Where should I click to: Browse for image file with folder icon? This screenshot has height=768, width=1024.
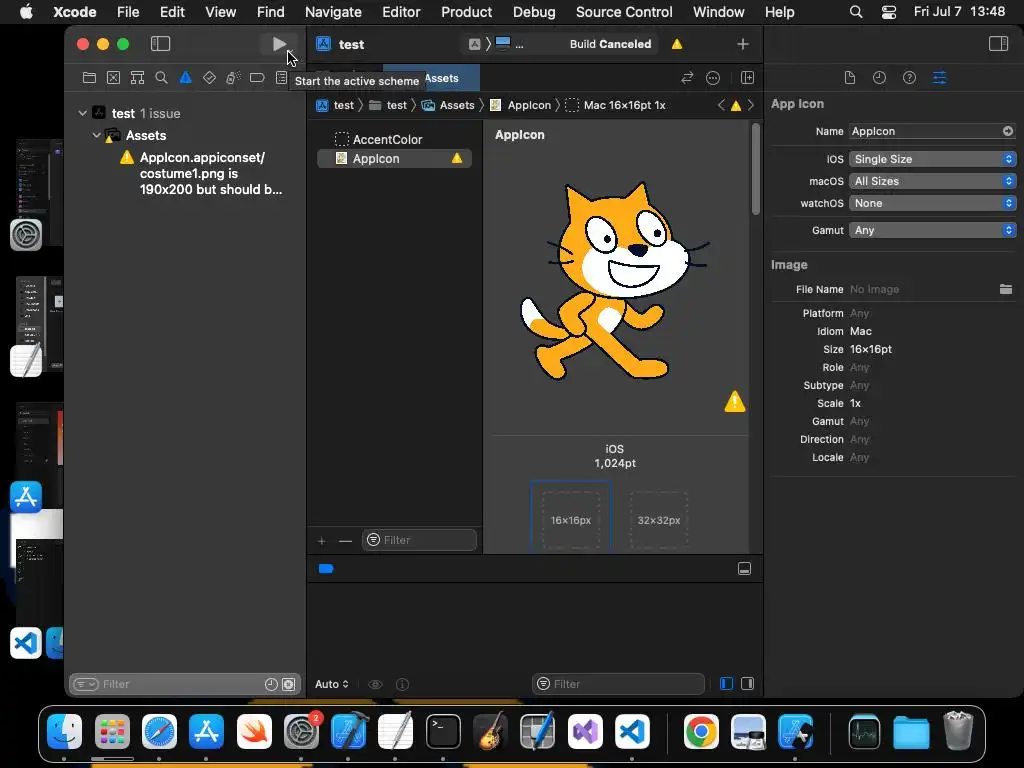coord(1006,289)
